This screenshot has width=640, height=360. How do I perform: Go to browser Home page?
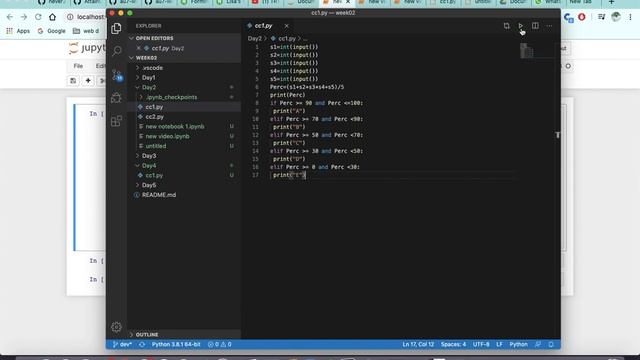tap(52, 17)
